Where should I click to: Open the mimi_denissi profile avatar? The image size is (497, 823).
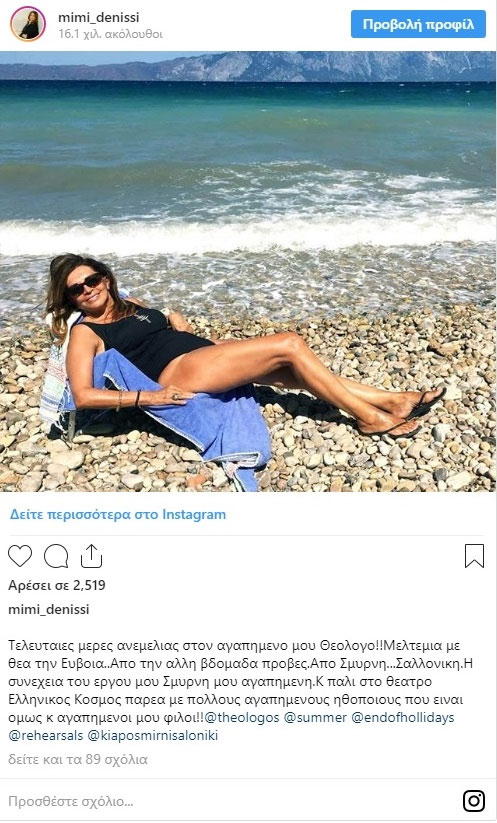28,24
